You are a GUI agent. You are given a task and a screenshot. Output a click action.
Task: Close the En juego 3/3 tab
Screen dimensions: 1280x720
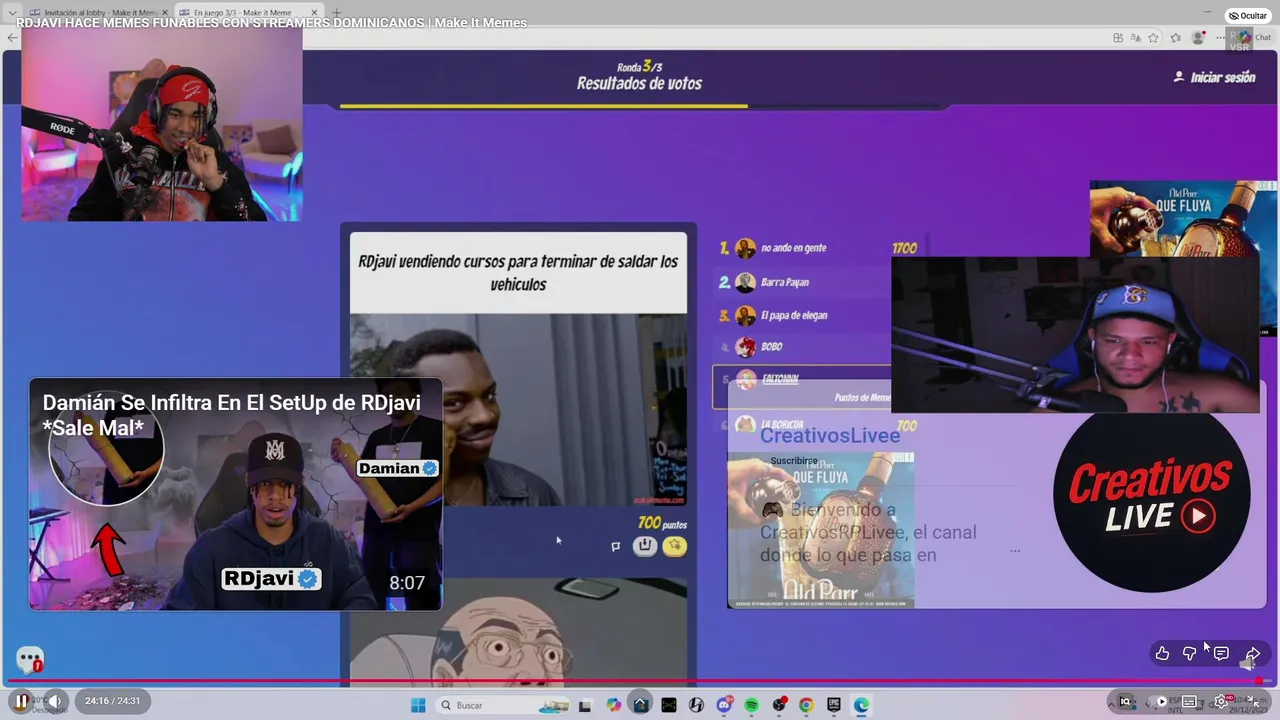coord(314,13)
